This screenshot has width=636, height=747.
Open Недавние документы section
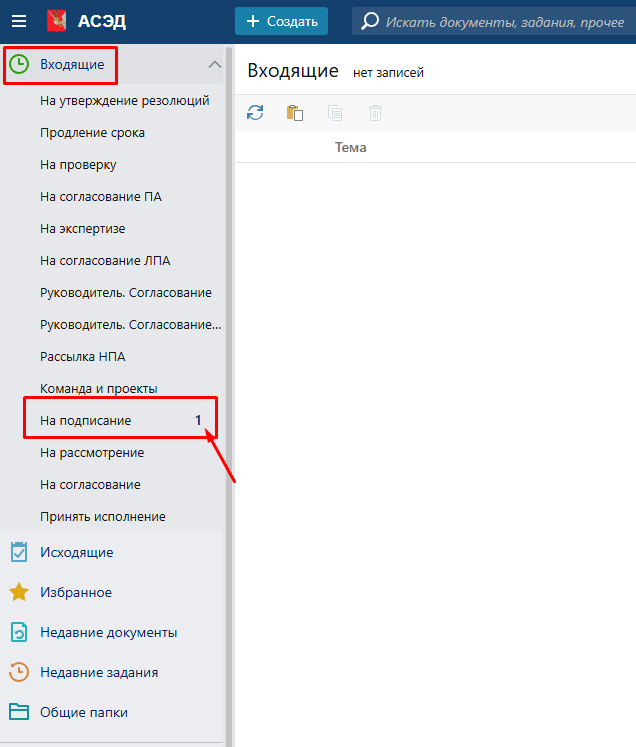click(108, 632)
